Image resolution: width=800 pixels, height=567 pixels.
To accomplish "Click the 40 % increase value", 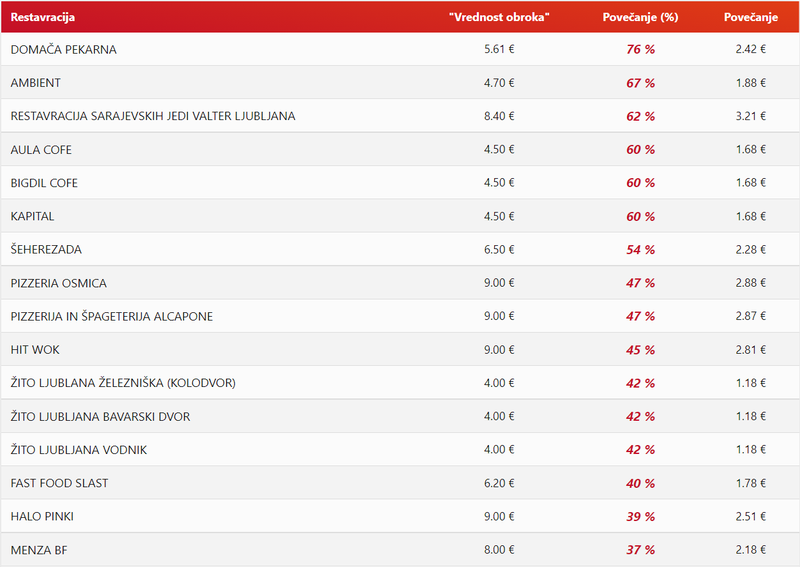I will point(640,483).
